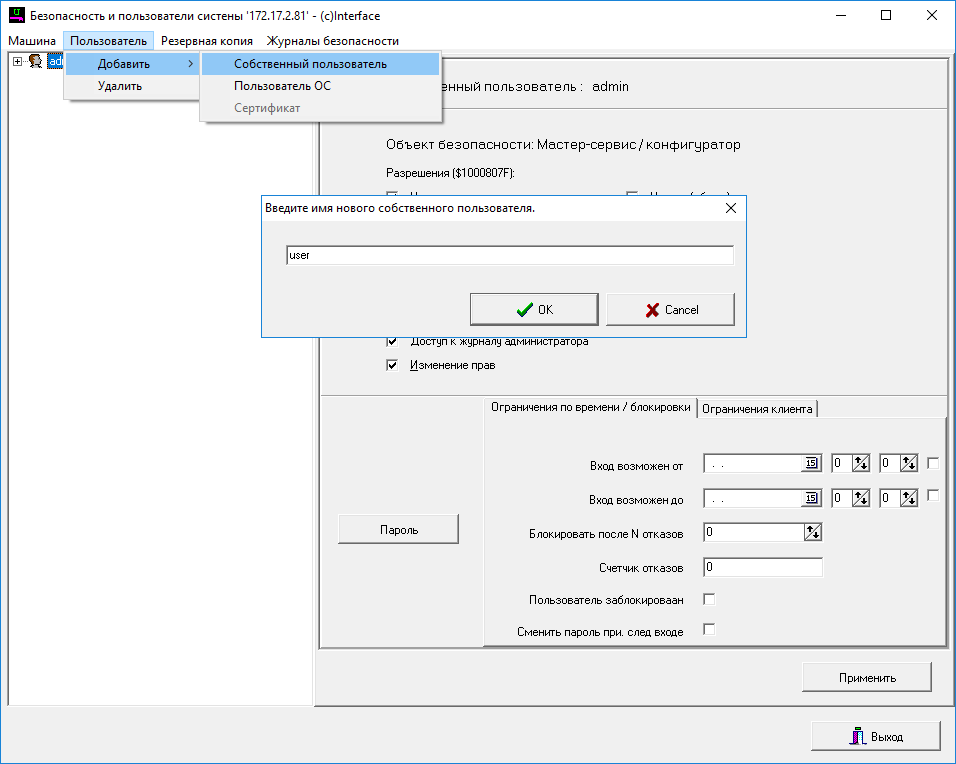Viewport: 956px width, 764px height.
Task: Click the hour spinner for 'Вход возможен от'
Action: 859,464
